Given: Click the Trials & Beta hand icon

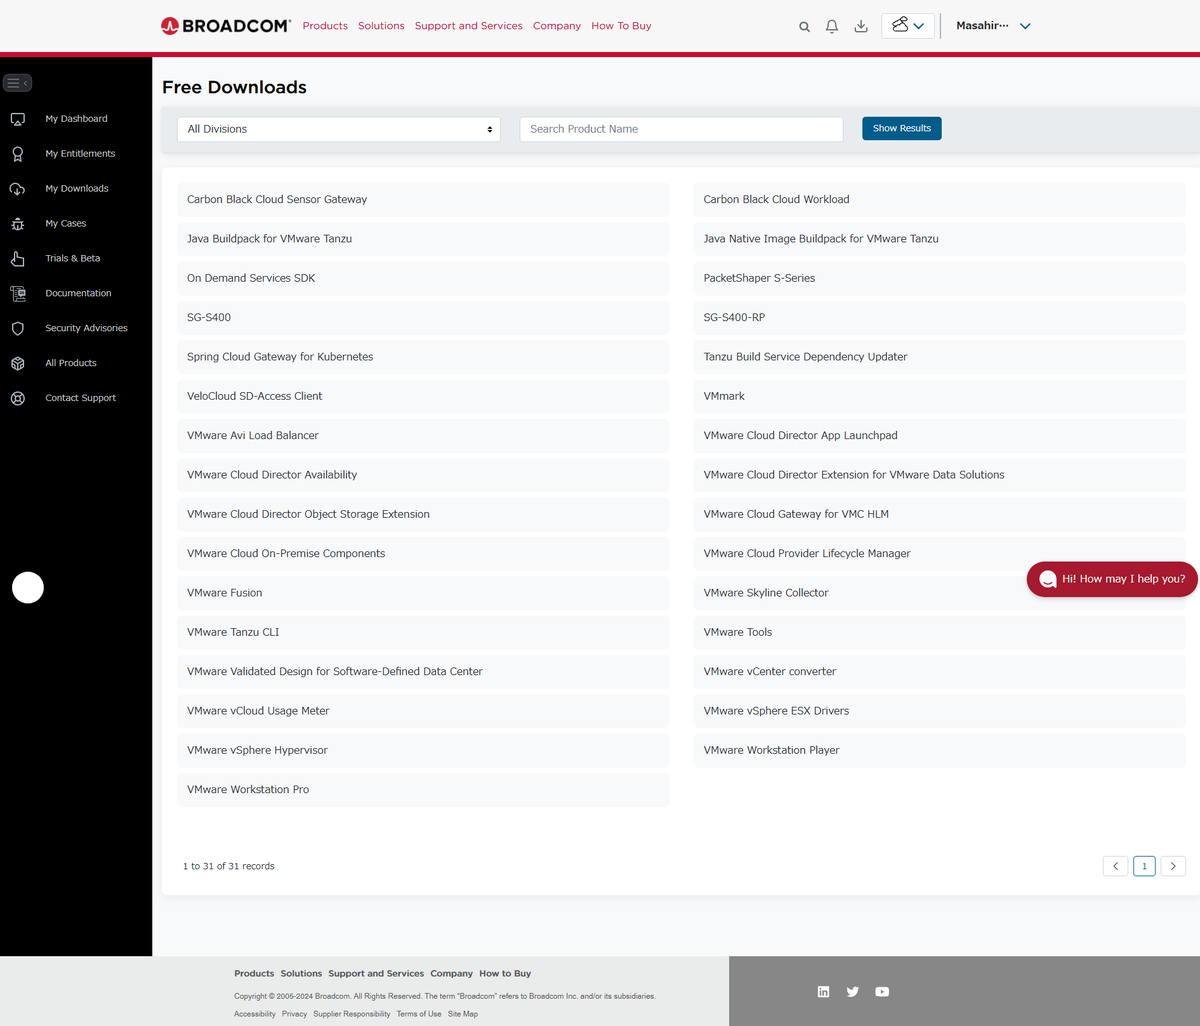Looking at the screenshot, I should [18, 259].
